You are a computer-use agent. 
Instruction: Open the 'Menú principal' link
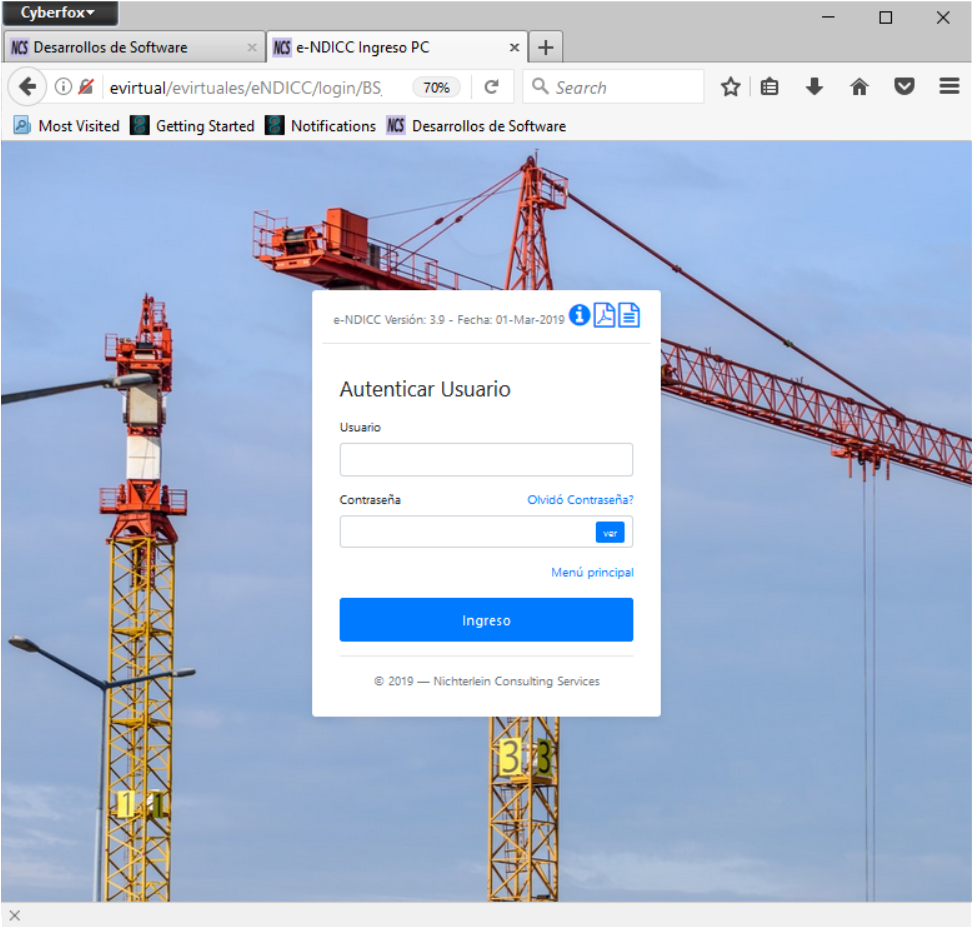592,573
